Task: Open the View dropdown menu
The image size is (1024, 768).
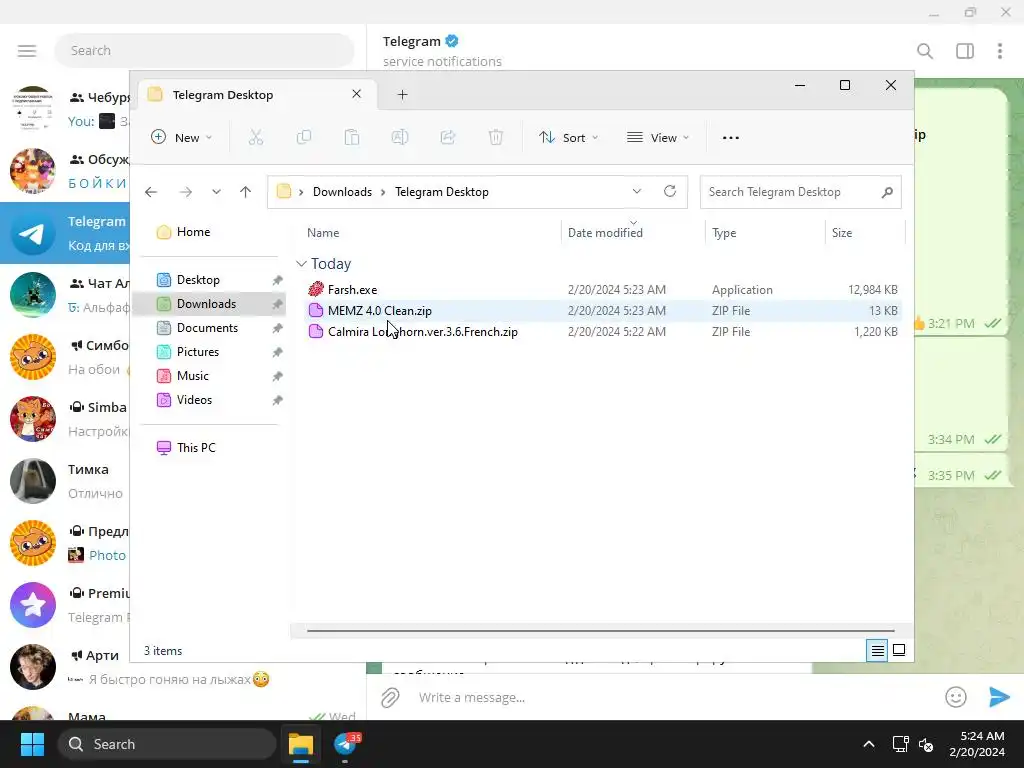Action: [658, 137]
